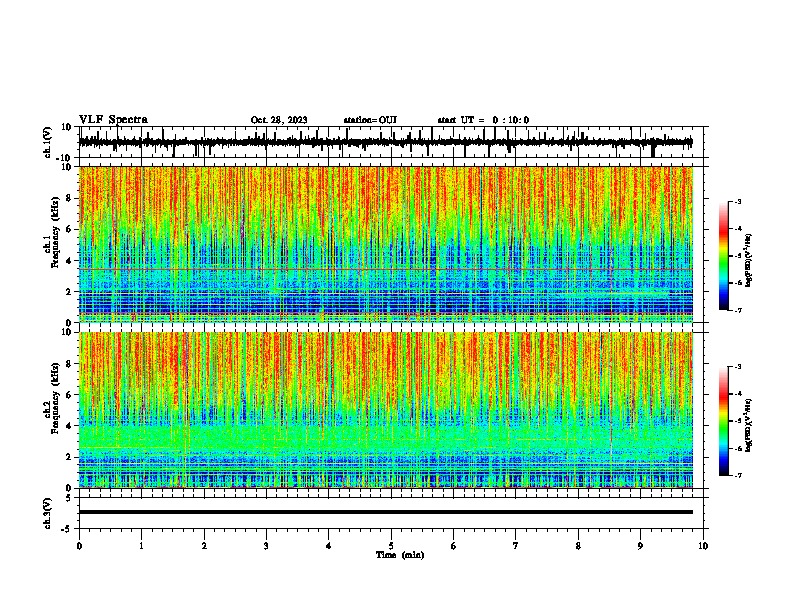The height and width of the screenshot is (612, 792).
Task: Click the ch.1 voltage waveform trace panel
Action: click(x=393, y=142)
